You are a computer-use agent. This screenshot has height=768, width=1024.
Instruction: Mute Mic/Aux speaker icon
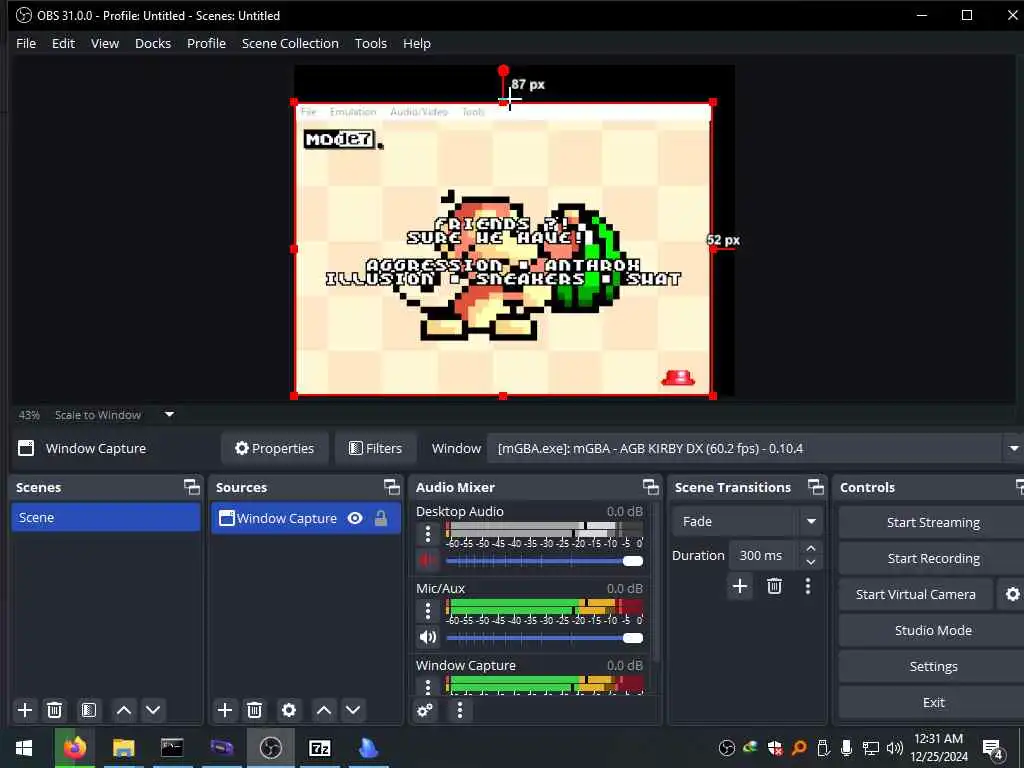pos(428,637)
